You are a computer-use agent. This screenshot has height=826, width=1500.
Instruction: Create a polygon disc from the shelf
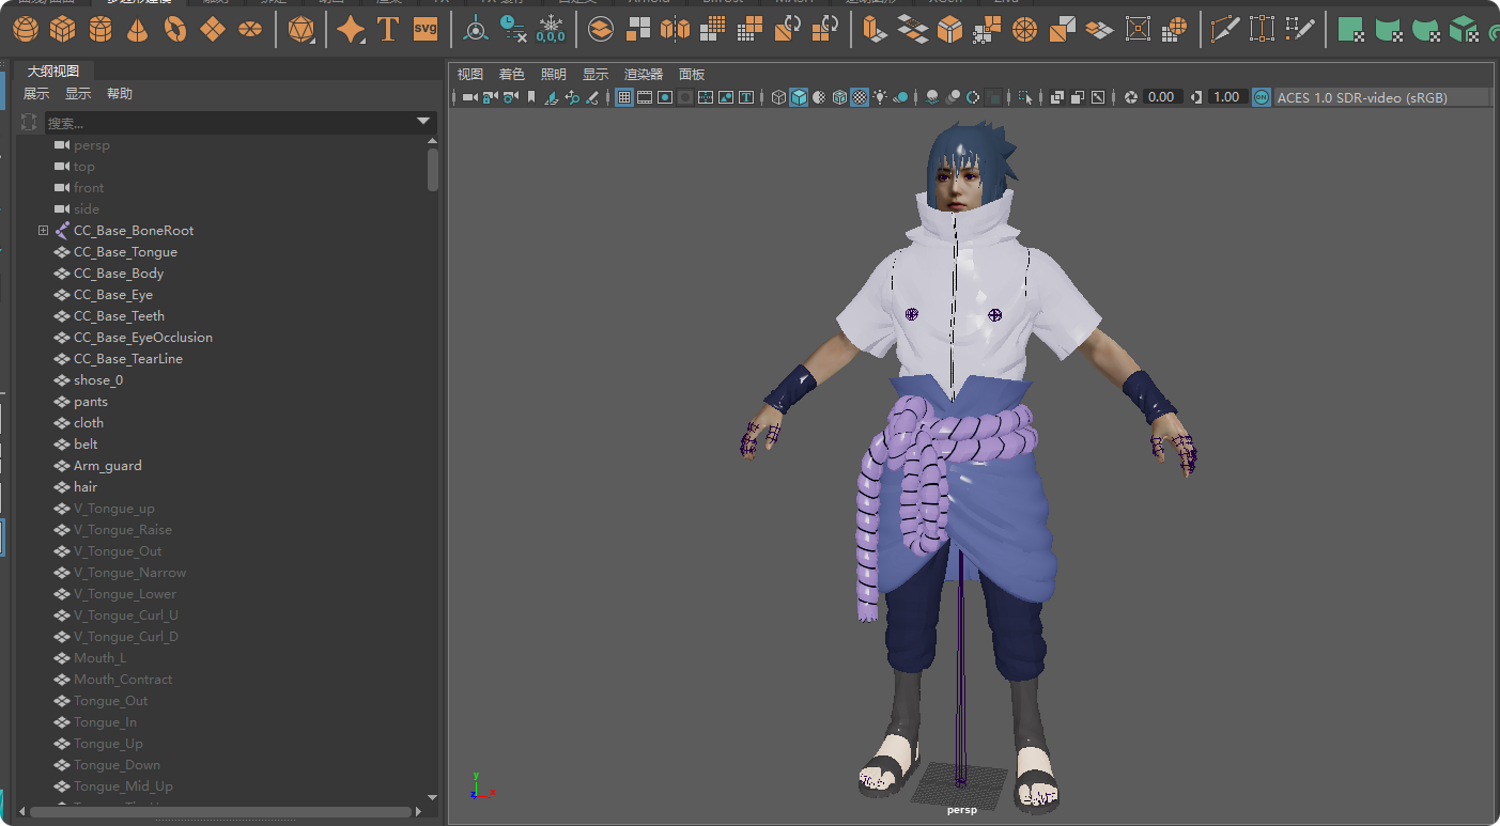coord(250,29)
